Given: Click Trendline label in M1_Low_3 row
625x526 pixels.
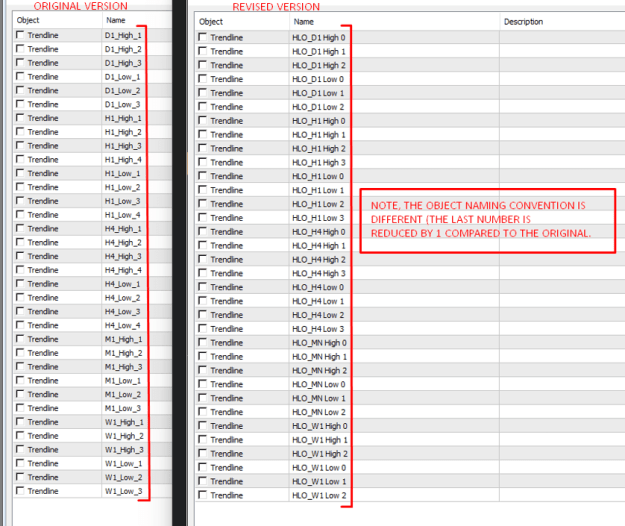Looking at the screenshot, I should click(x=43, y=408).
